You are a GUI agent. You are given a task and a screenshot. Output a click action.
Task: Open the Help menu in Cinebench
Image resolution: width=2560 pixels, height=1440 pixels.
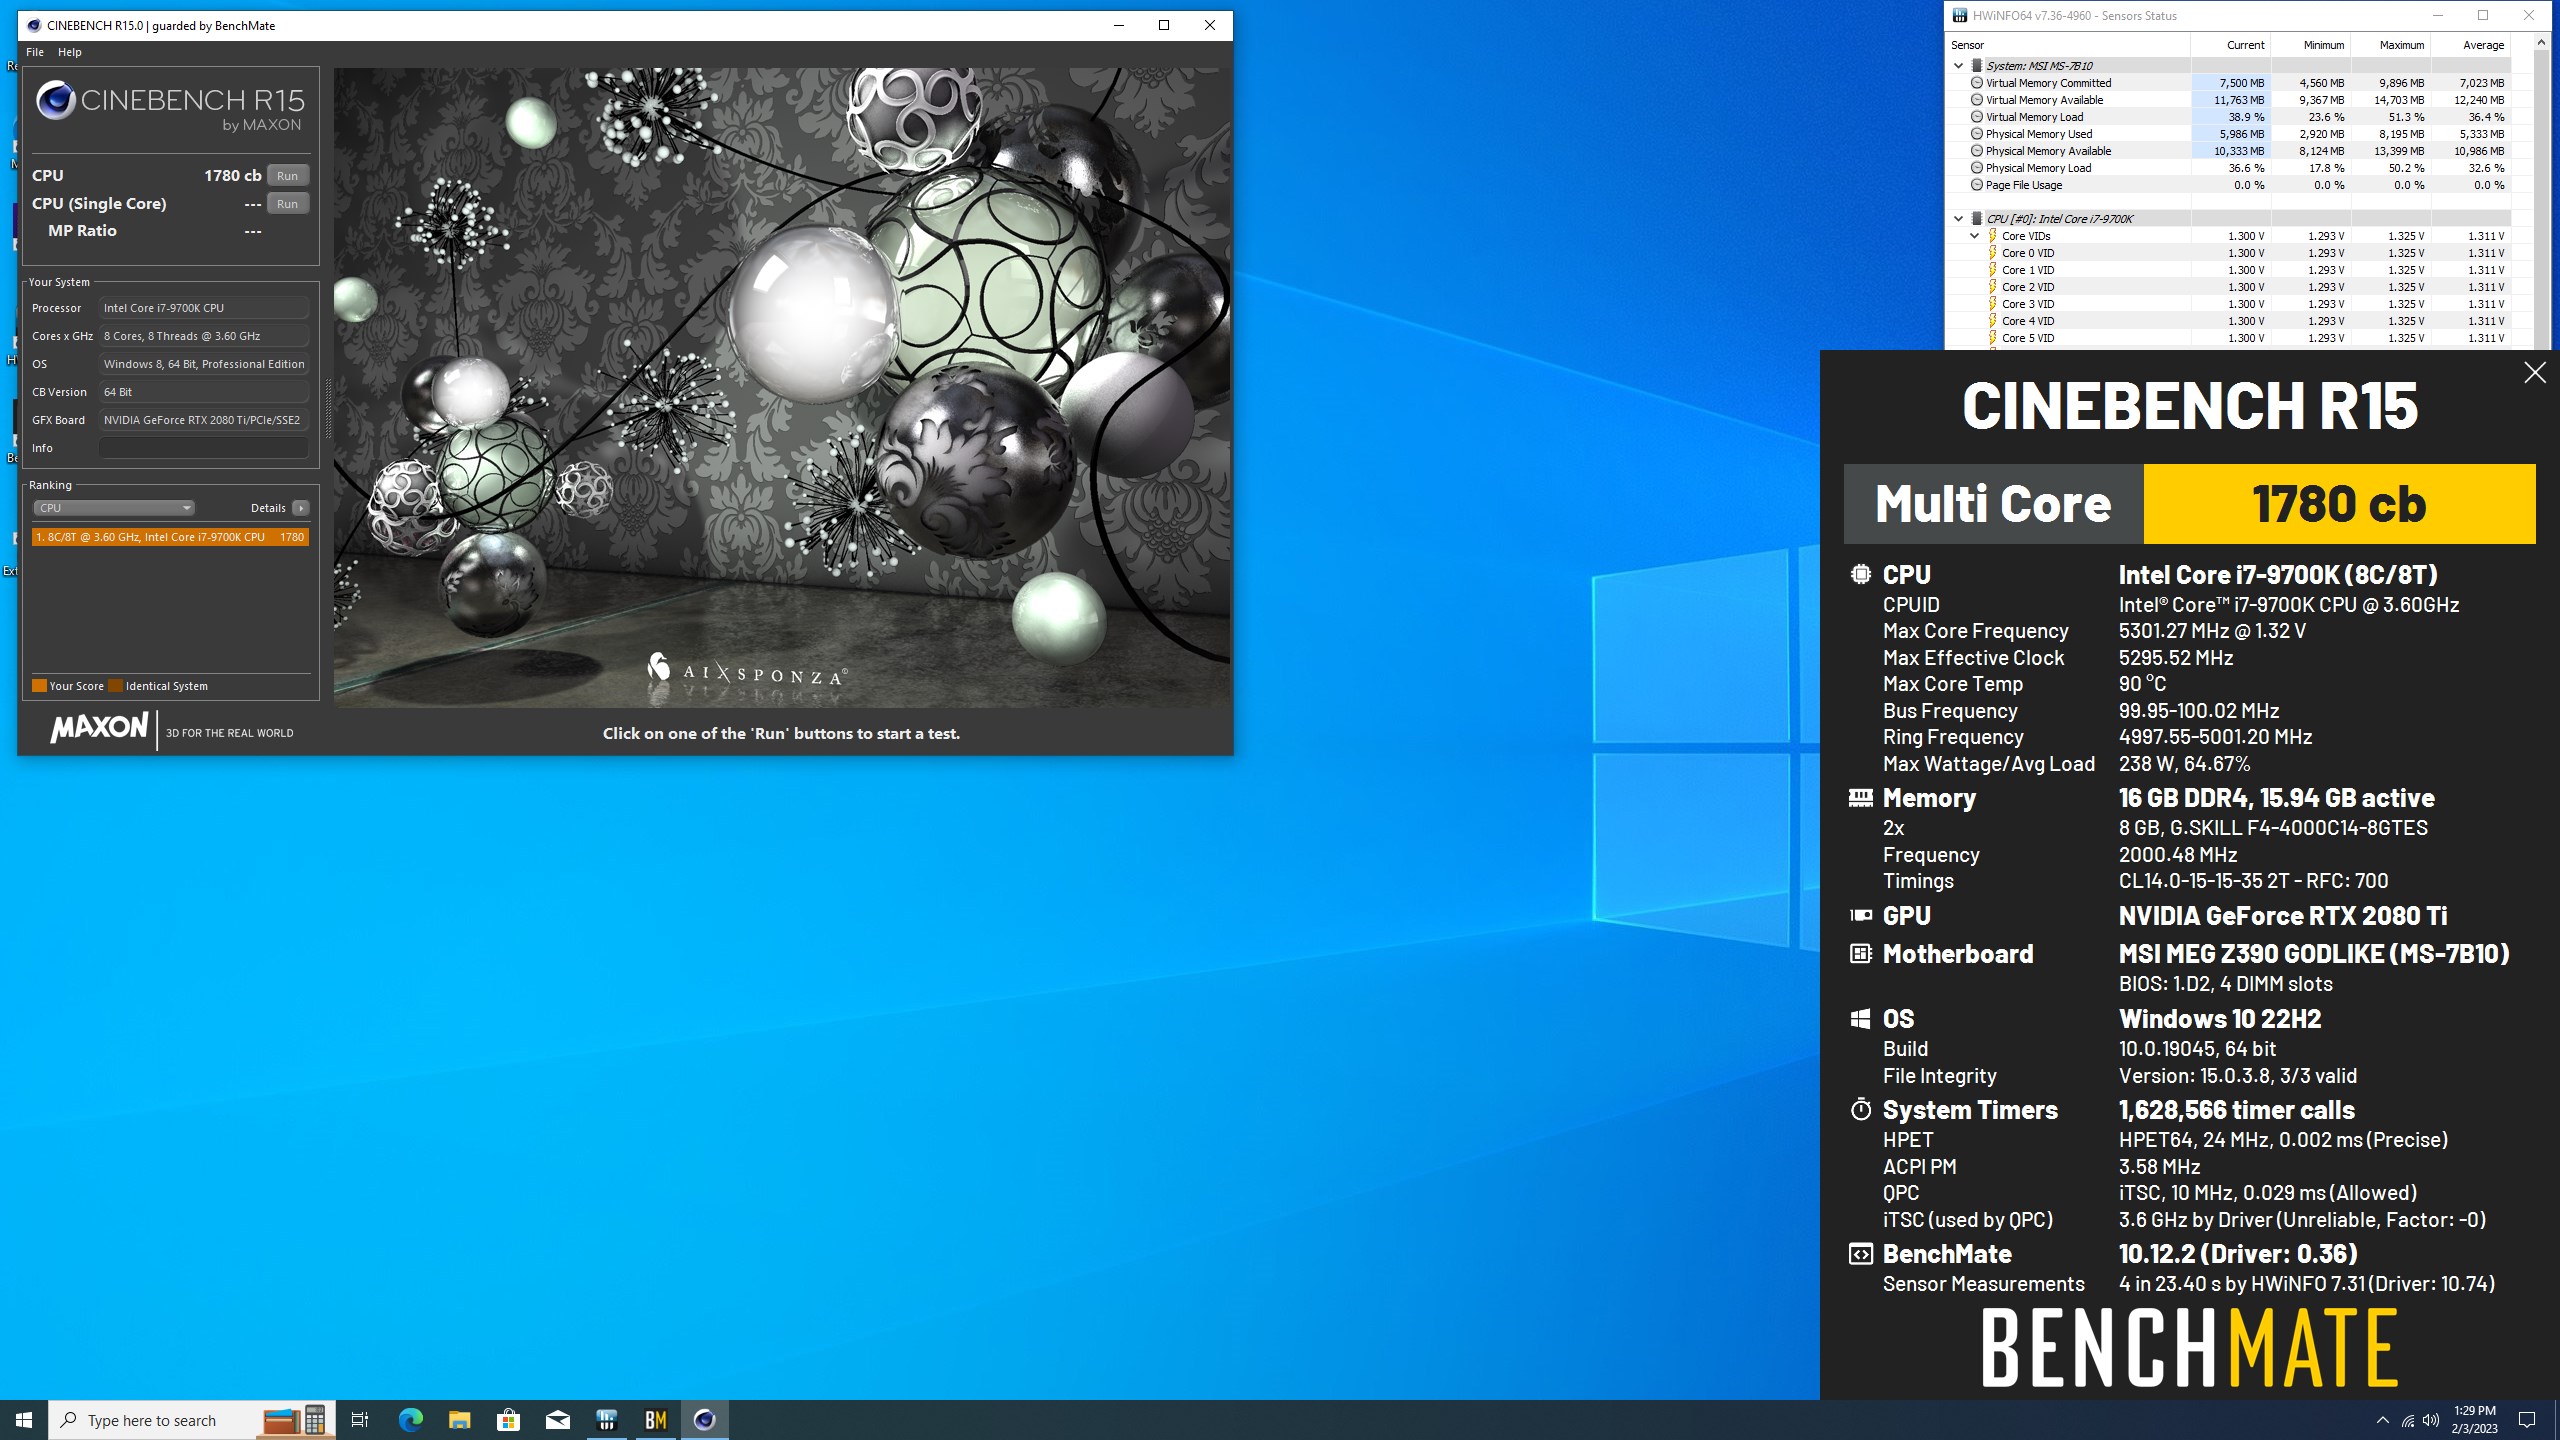pos(70,52)
